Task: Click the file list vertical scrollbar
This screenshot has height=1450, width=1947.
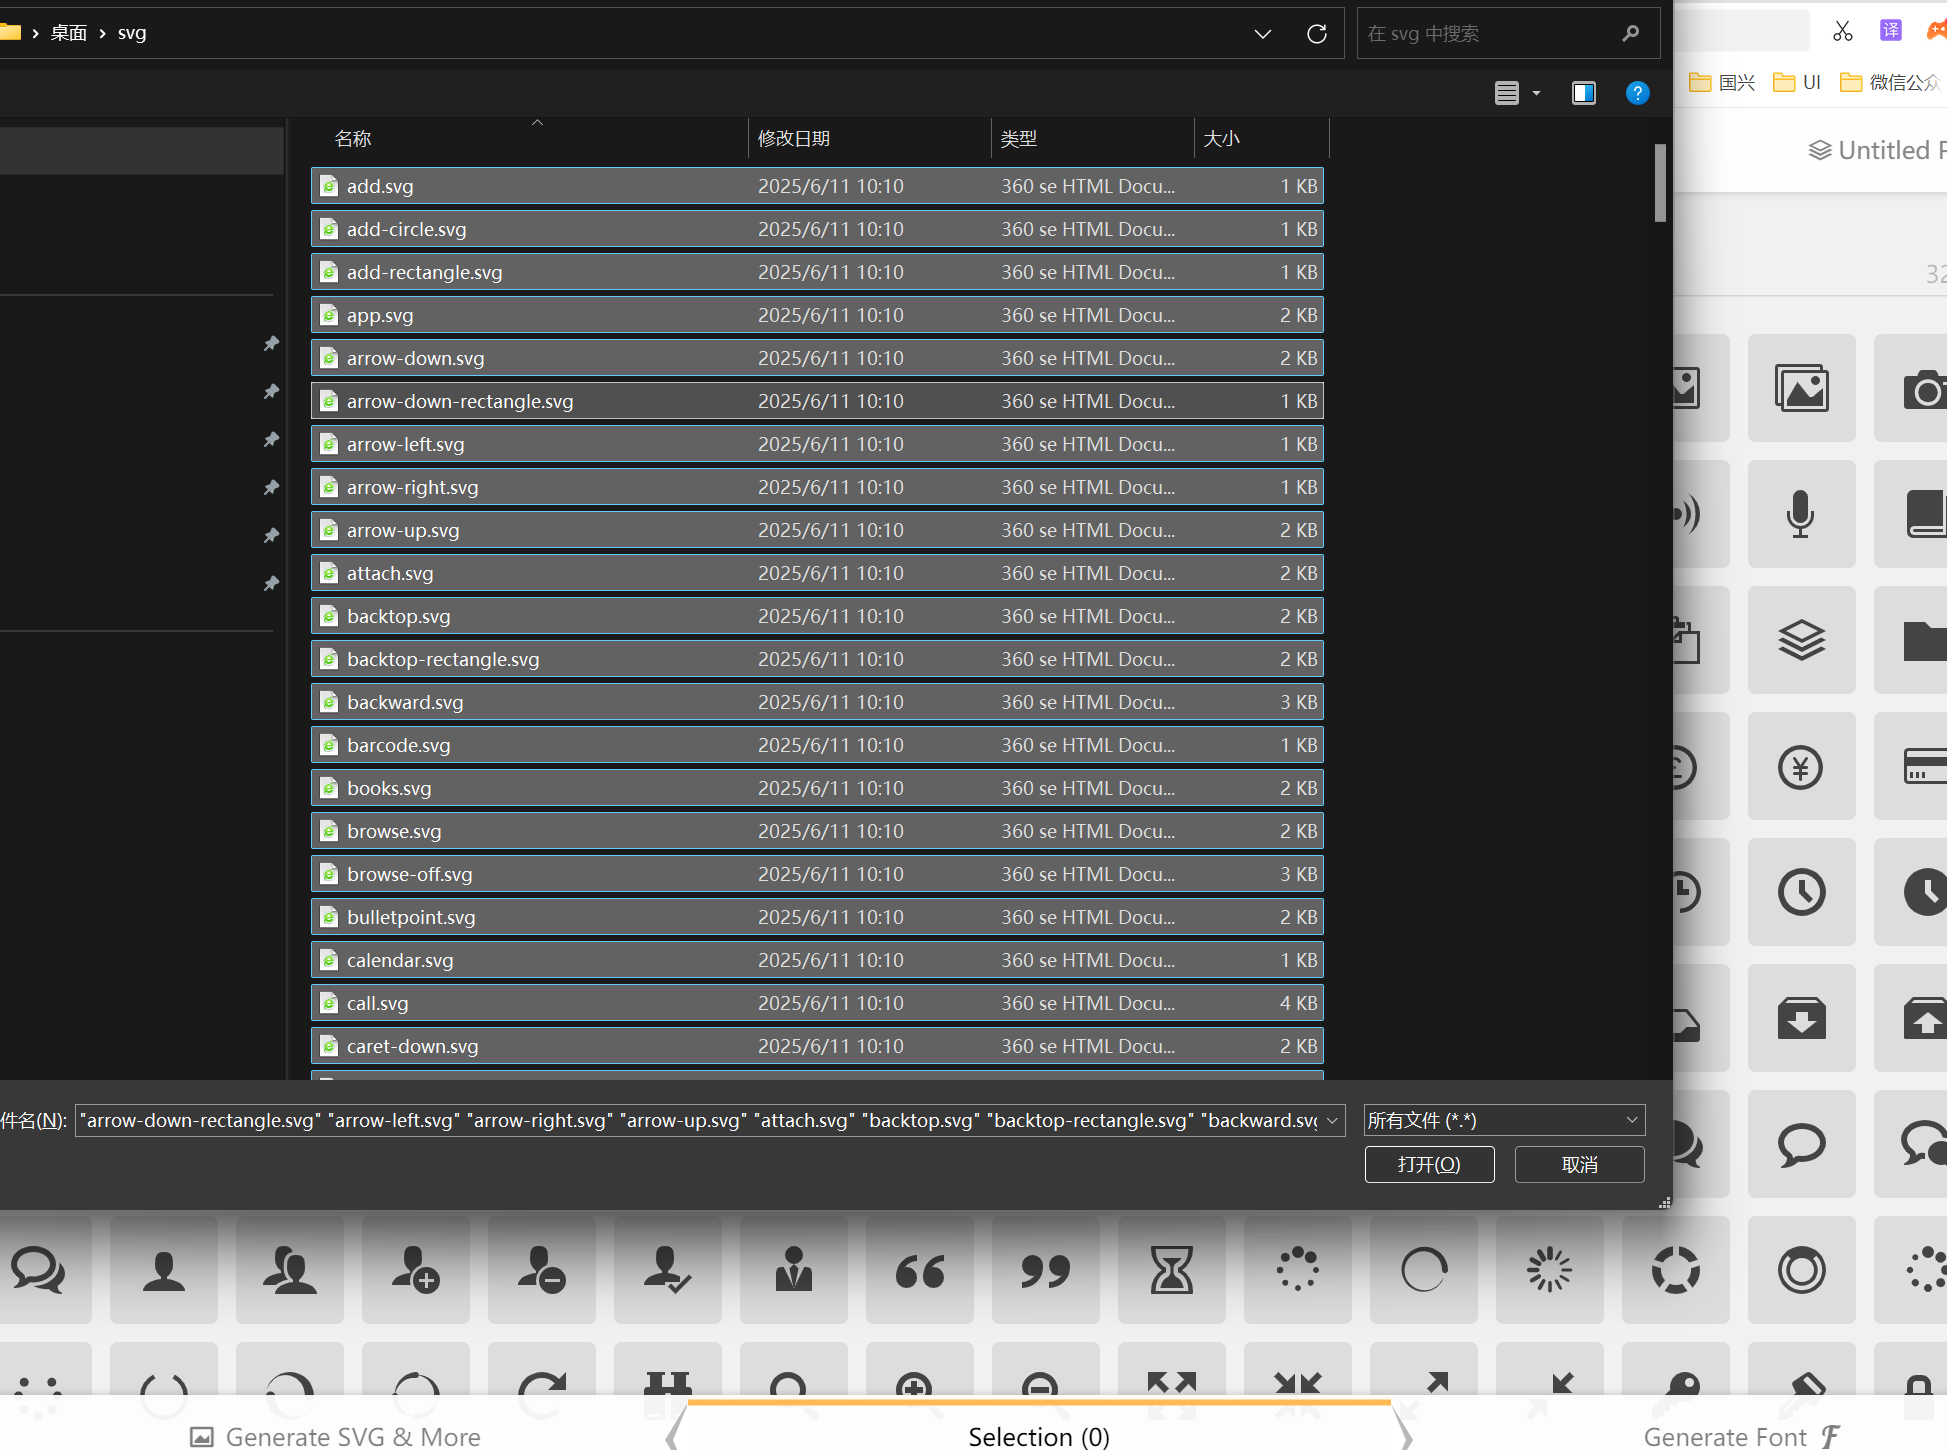Action: click(1659, 184)
